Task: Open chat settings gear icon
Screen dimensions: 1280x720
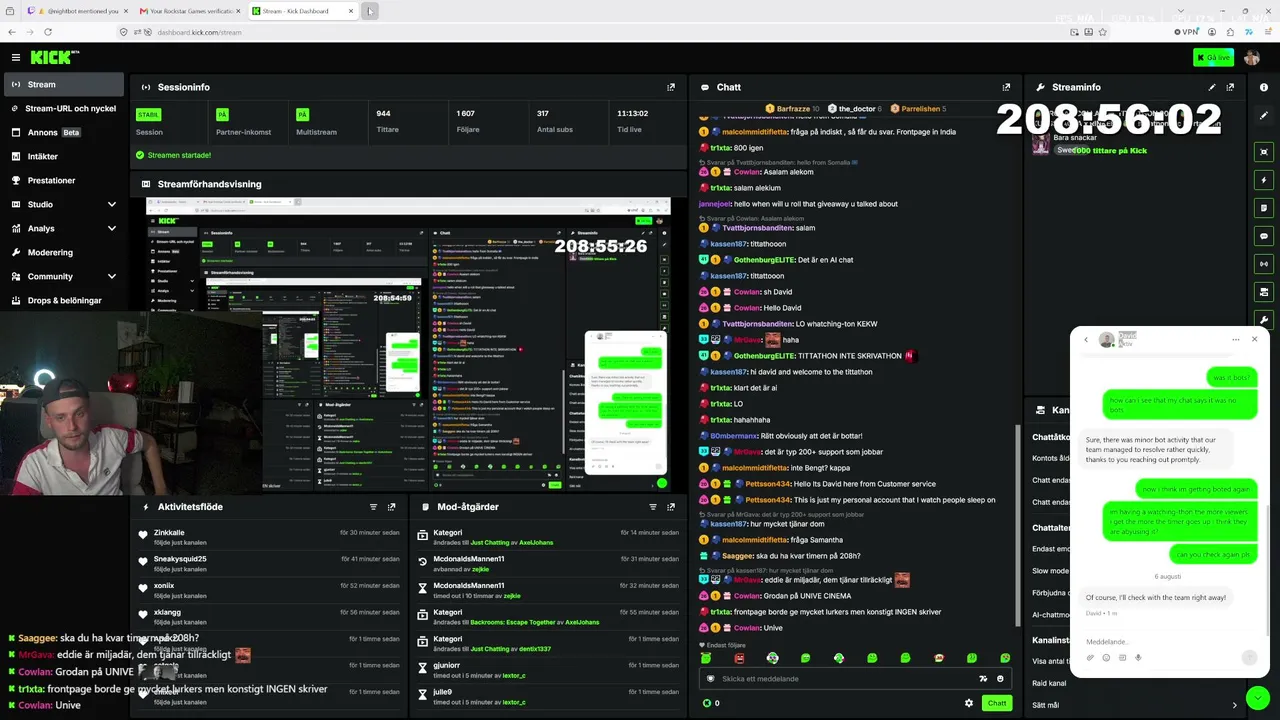Action: tap(968, 703)
